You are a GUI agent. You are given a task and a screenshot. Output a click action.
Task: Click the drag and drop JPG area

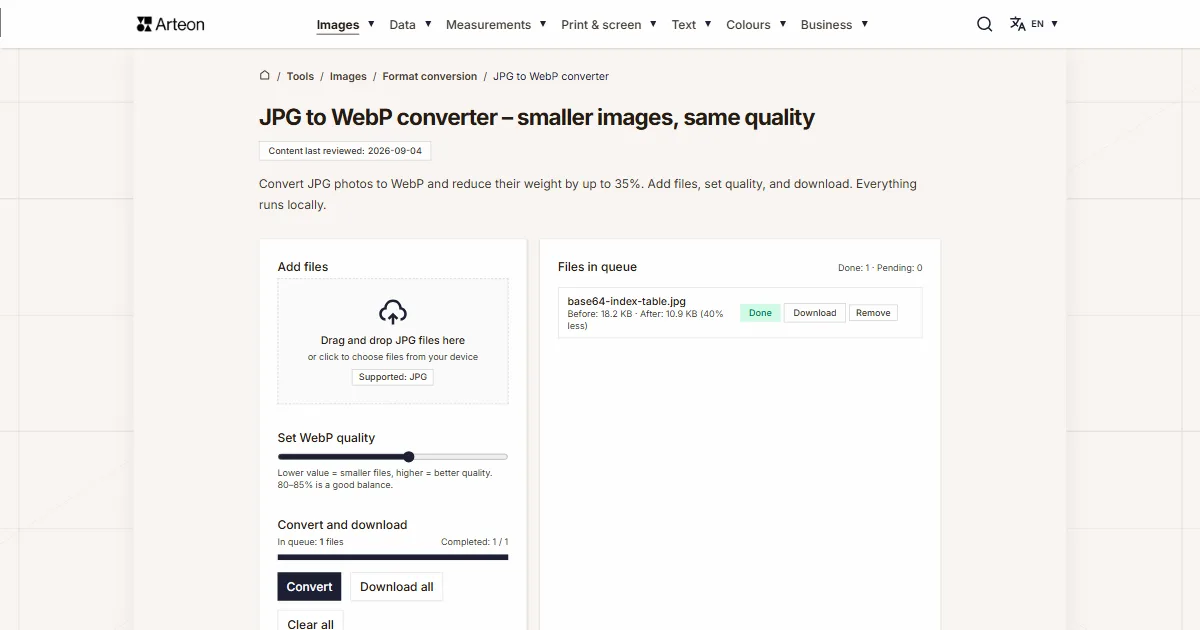point(393,341)
